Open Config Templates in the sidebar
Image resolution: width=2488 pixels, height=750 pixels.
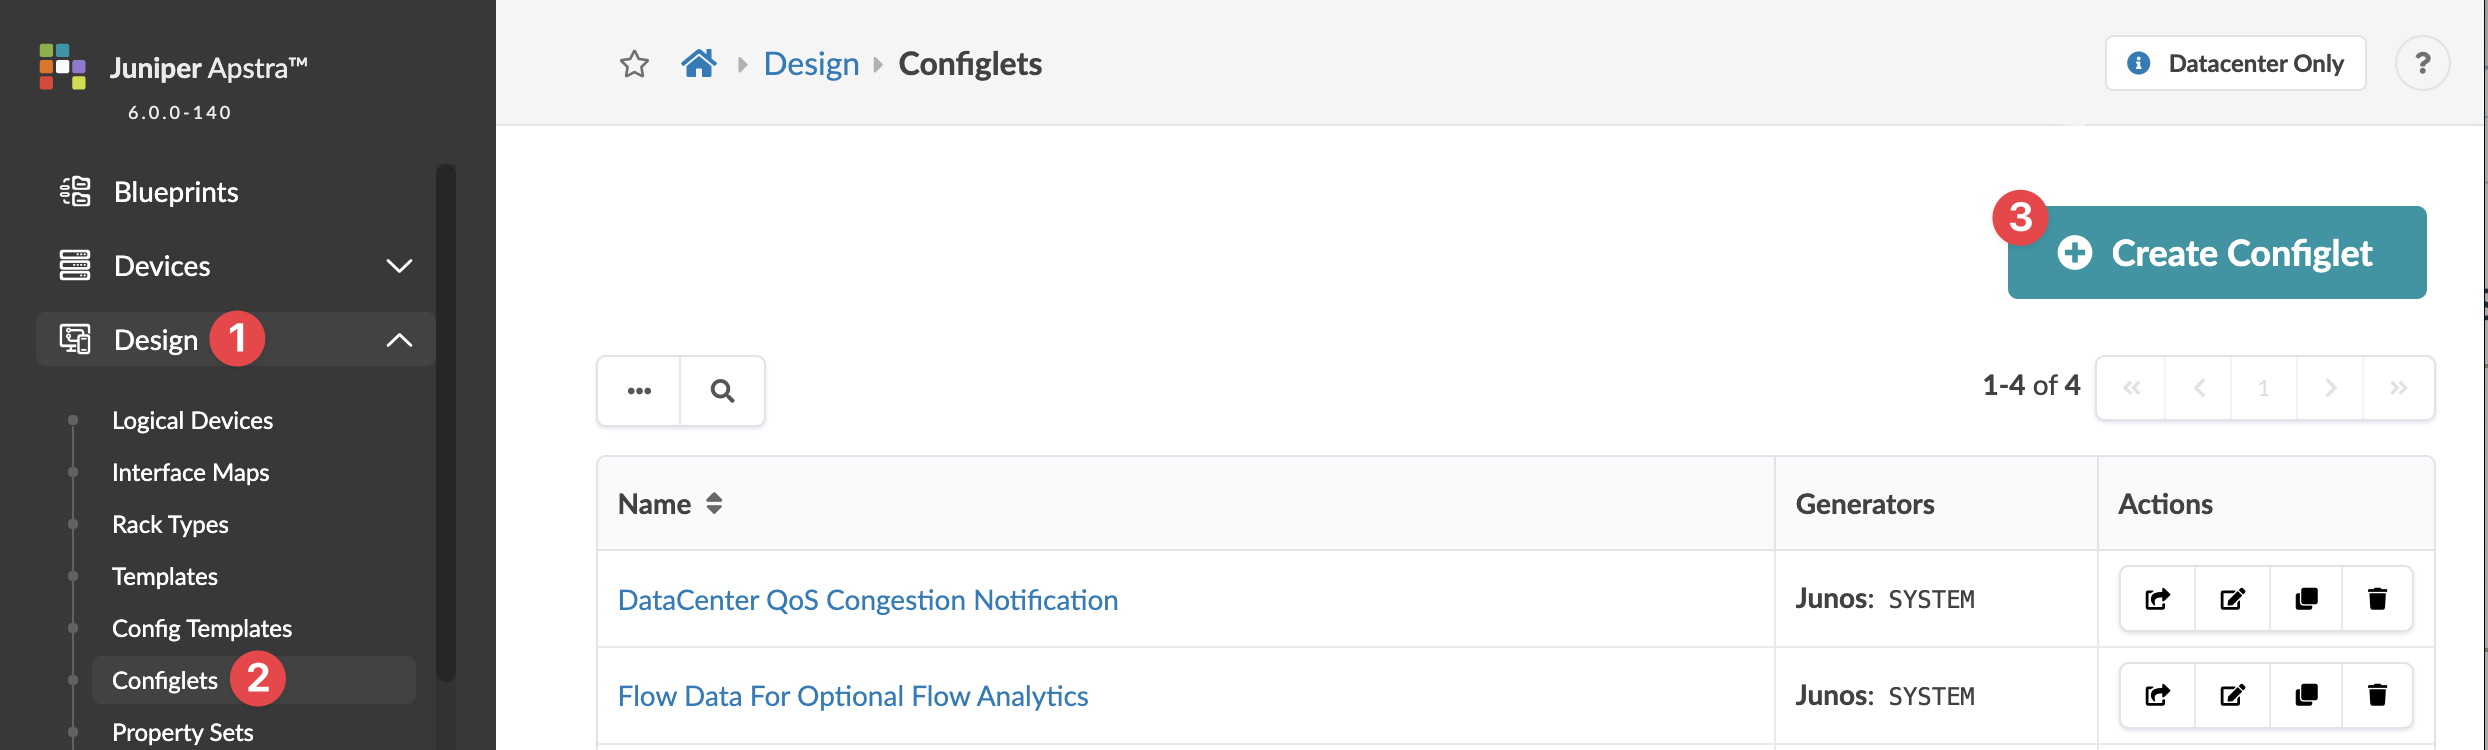pos(202,629)
